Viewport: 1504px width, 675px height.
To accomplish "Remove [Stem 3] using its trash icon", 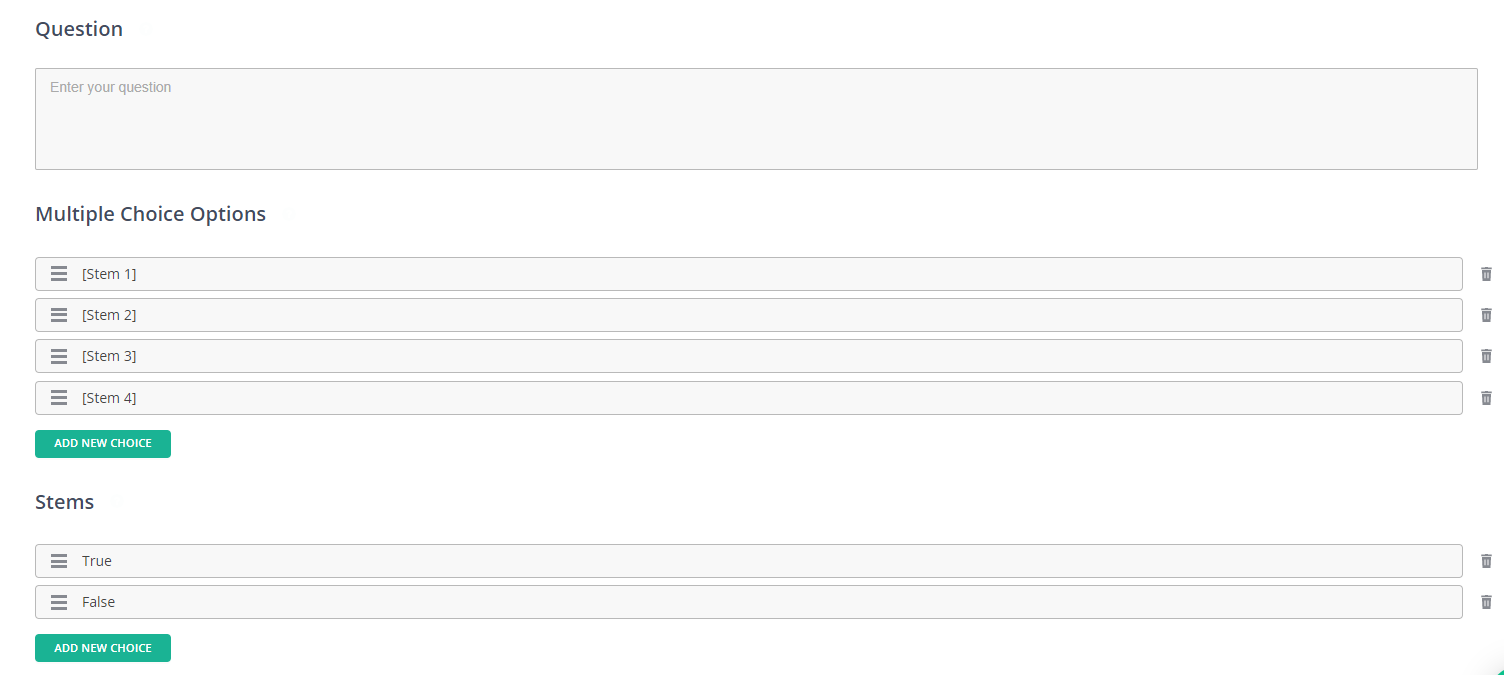I will point(1486,356).
